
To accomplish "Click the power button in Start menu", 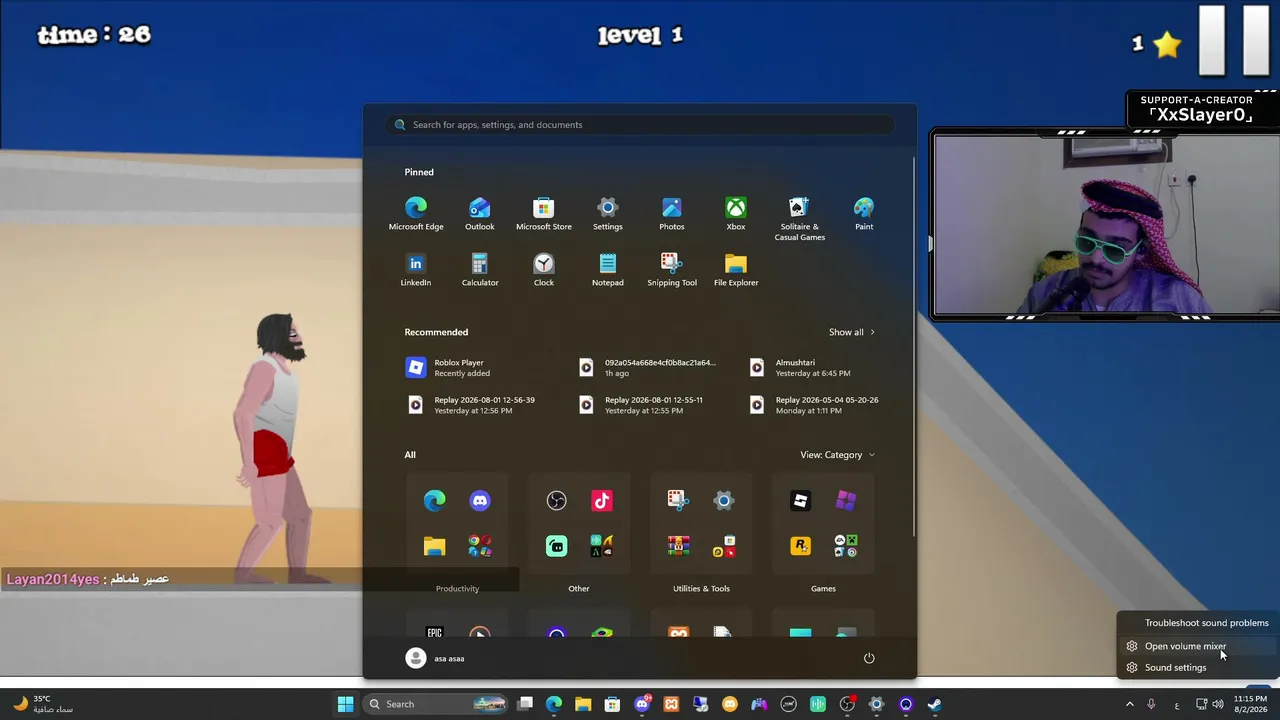I will (869, 658).
